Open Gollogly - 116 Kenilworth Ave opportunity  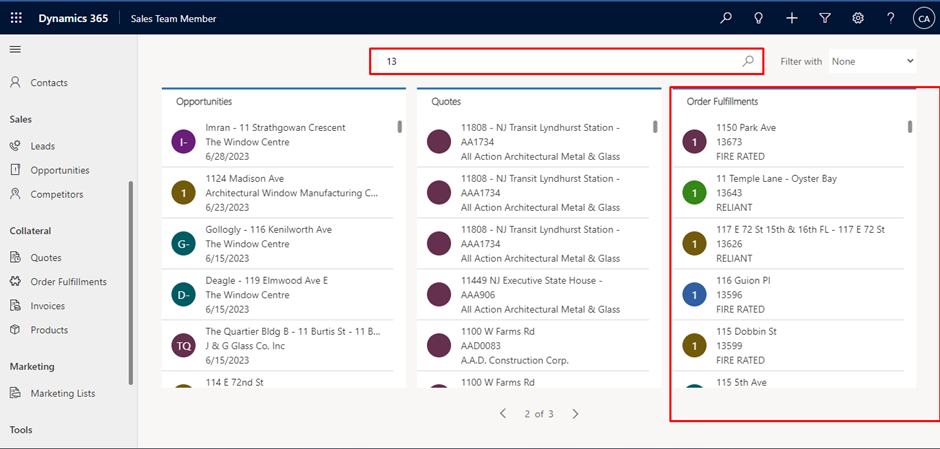tap(278, 244)
